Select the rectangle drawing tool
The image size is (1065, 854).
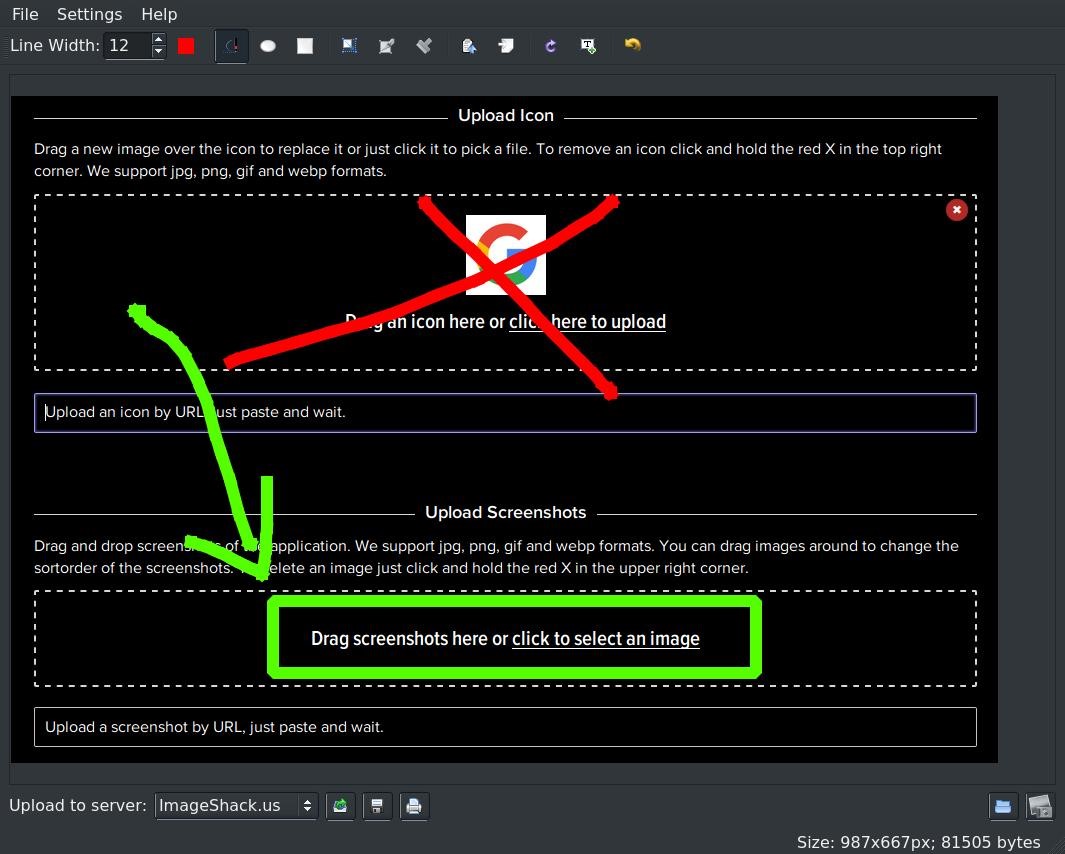click(x=305, y=45)
